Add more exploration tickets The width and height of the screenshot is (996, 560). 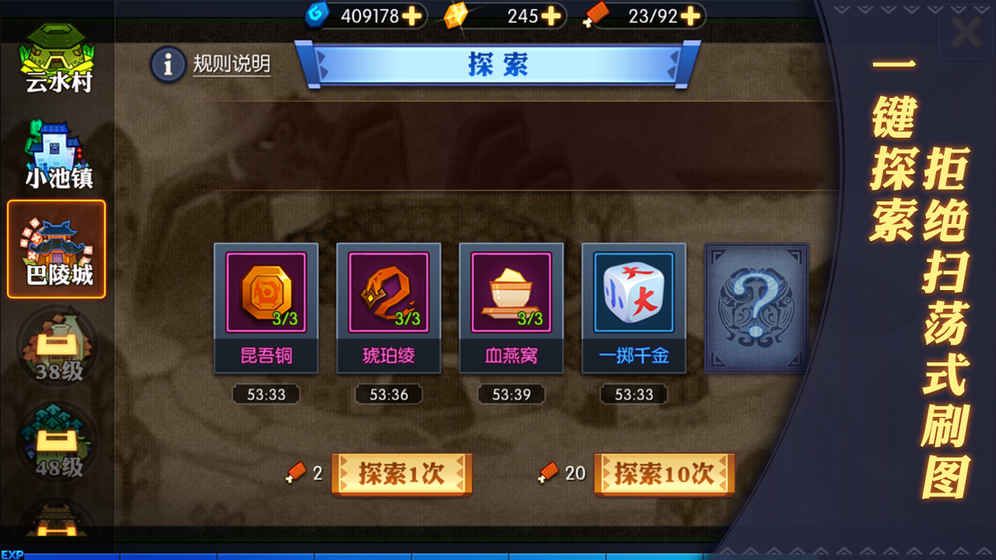pos(690,16)
